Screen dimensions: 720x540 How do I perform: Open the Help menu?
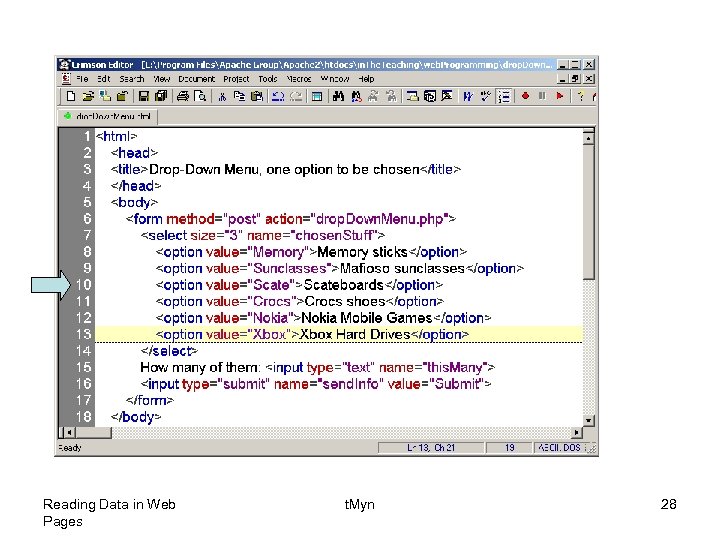[x=366, y=79]
